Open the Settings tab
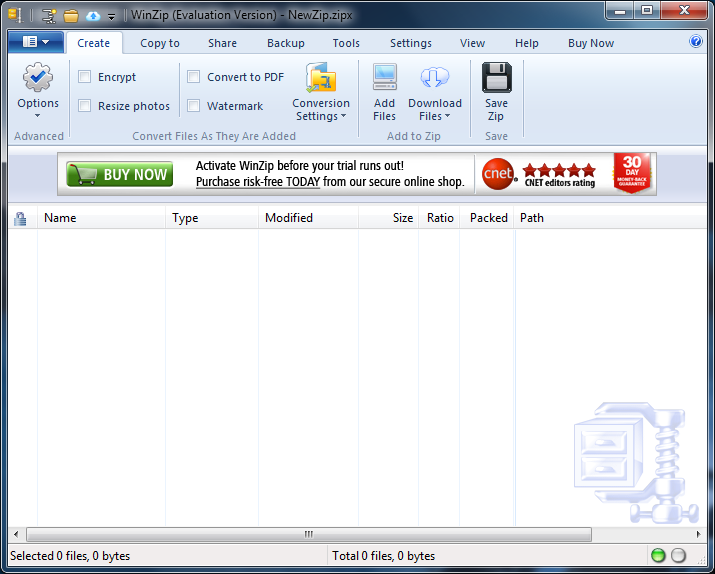 click(x=410, y=43)
